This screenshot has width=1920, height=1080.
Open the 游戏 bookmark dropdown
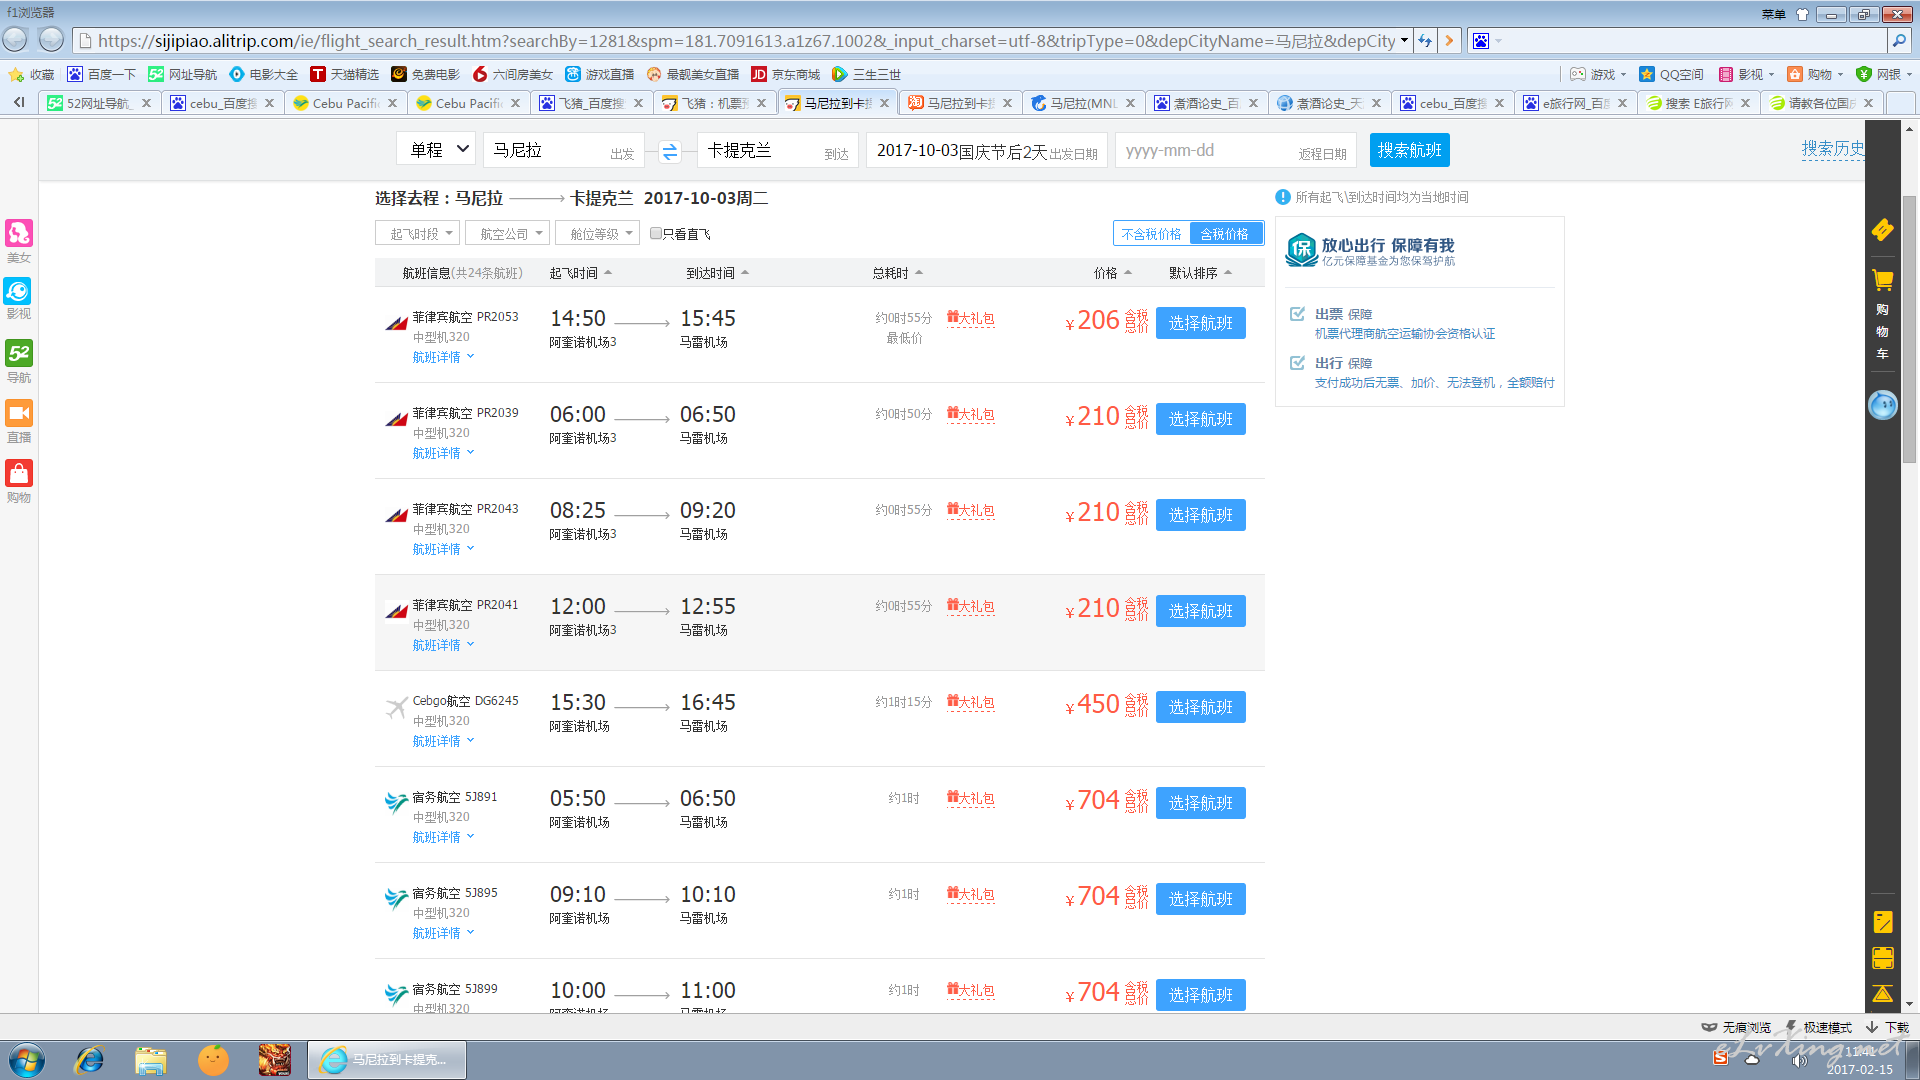pyautogui.click(x=1598, y=74)
